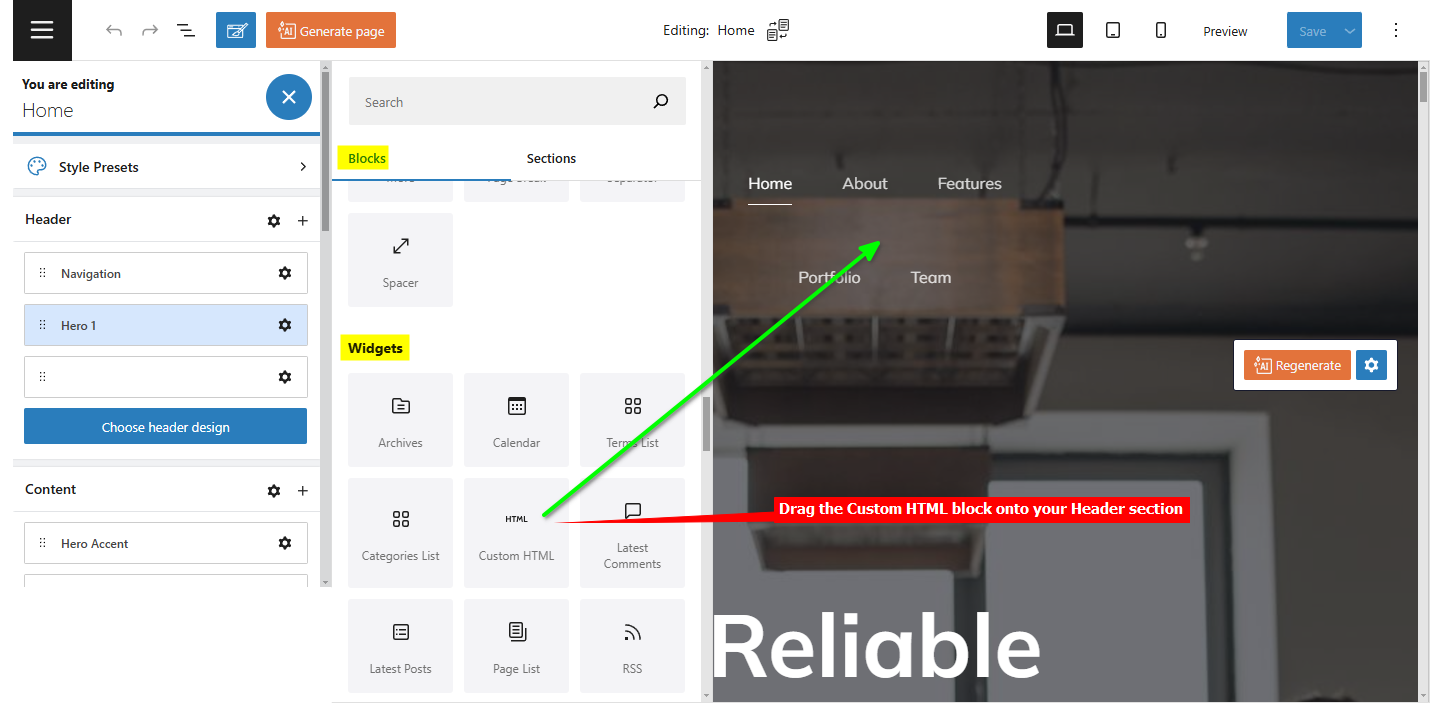Click the Reliable heading text

(876, 647)
